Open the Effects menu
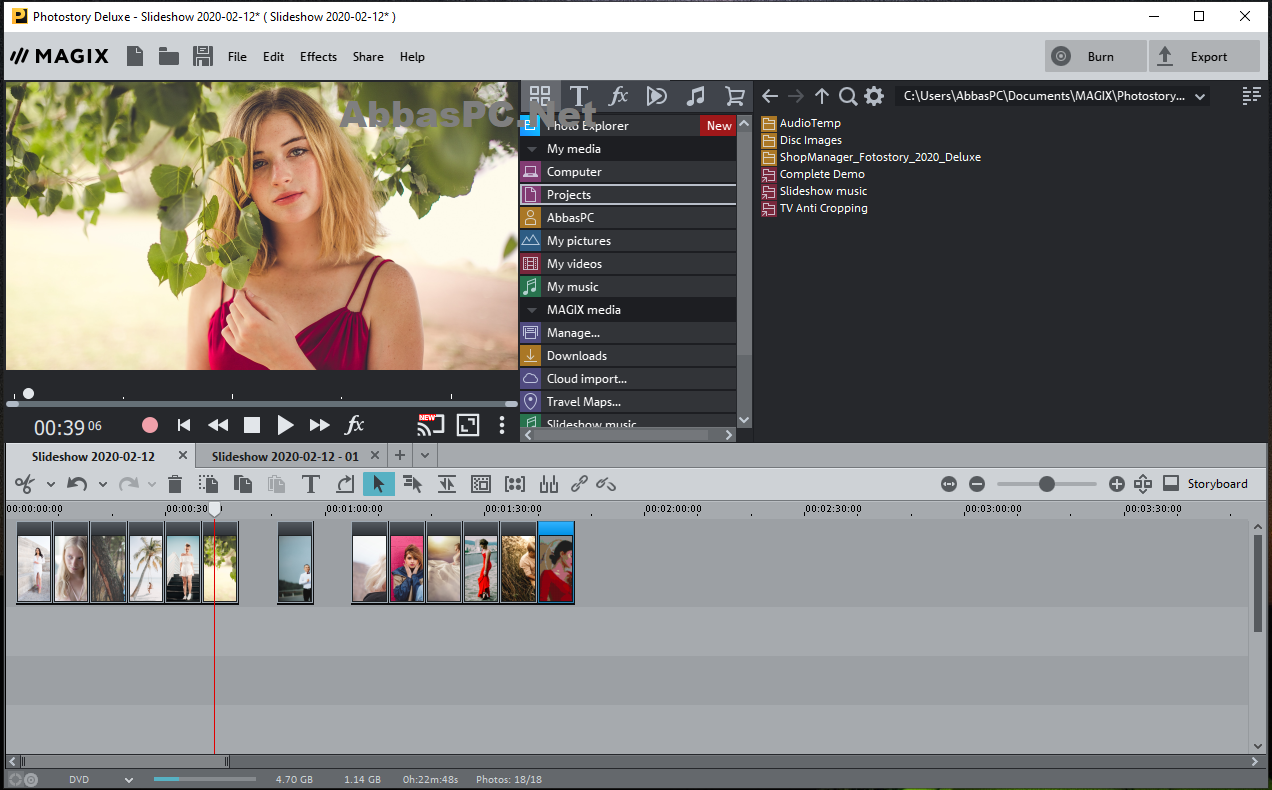1272x790 pixels. (318, 57)
